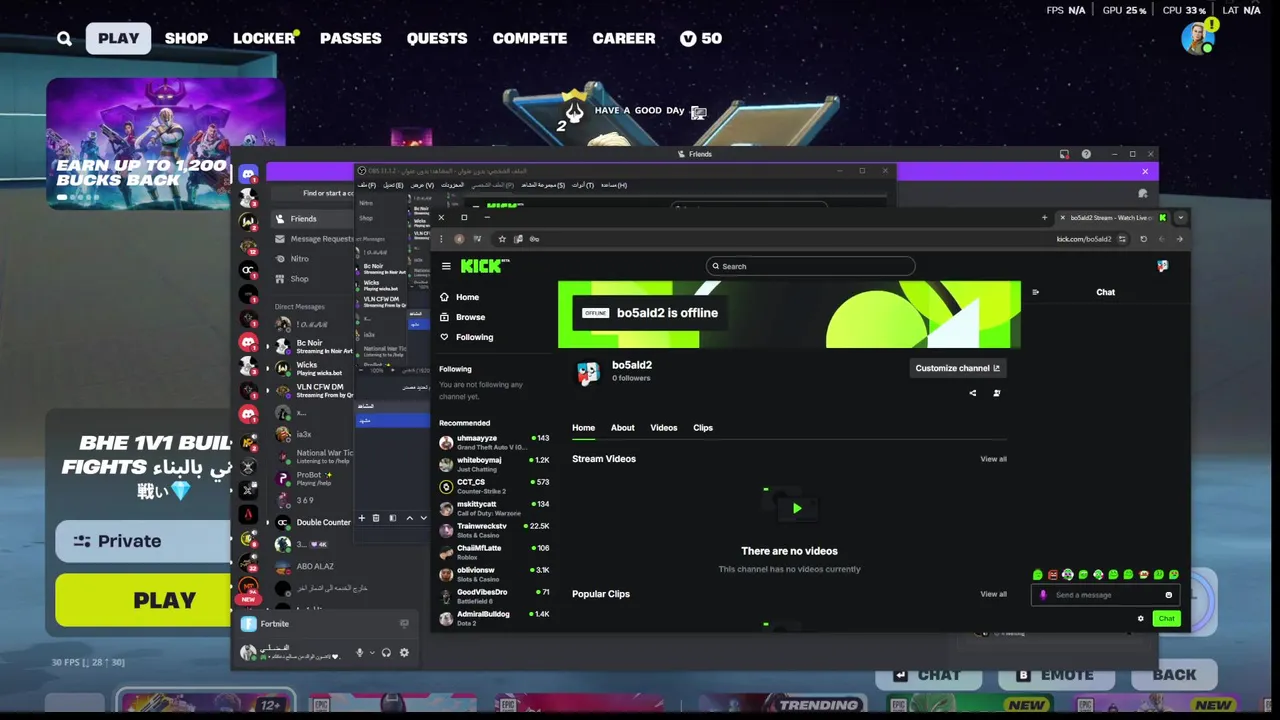Image resolution: width=1280 pixels, height=720 pixels.
Task: Deafen with Discord headphones icon
Action: tap(386, 653)
